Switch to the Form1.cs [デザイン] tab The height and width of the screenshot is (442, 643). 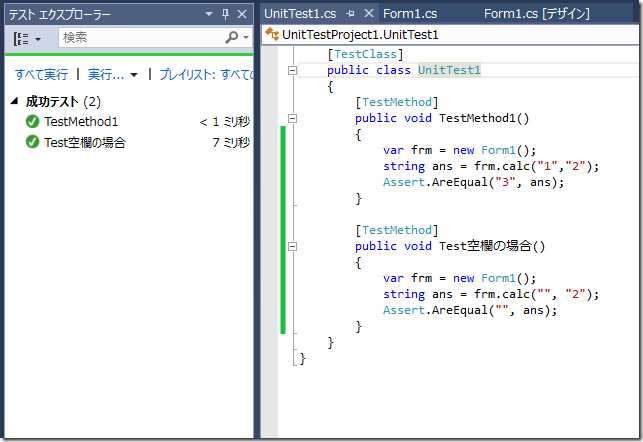pos(536,13)
